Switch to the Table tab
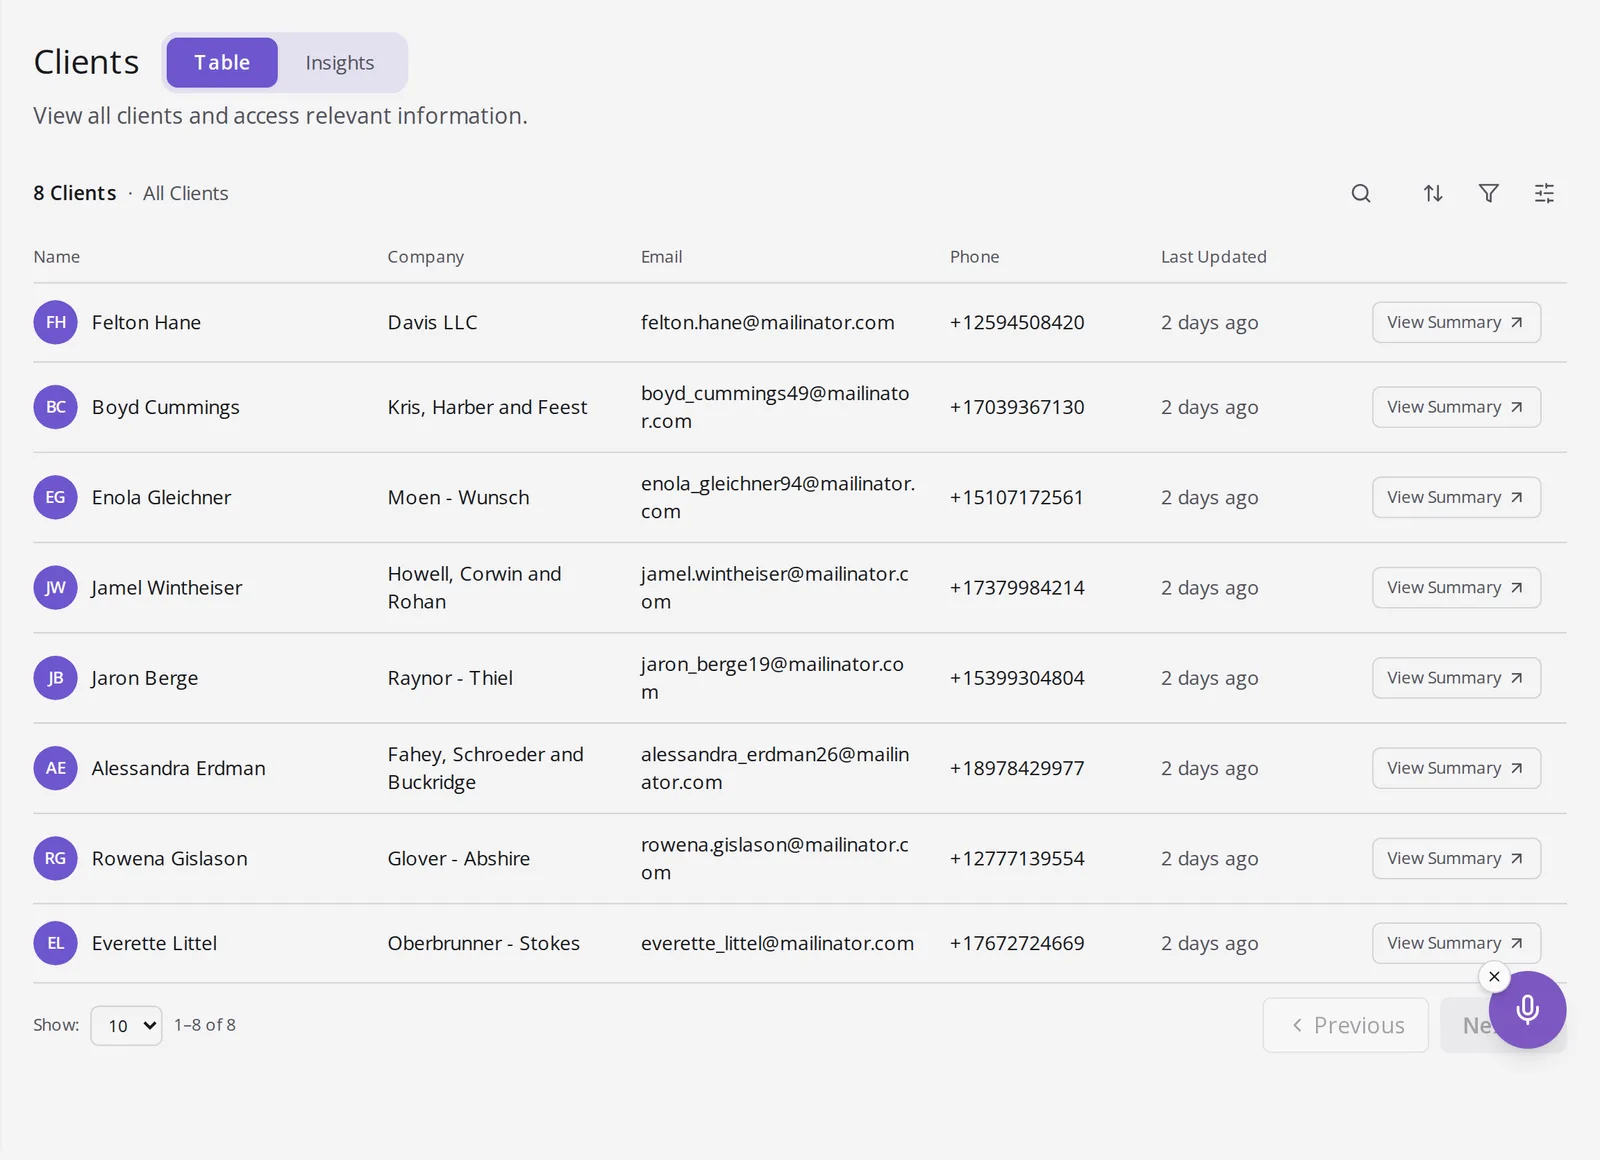Screen dimensions: 1600x1160 [222, 63]
